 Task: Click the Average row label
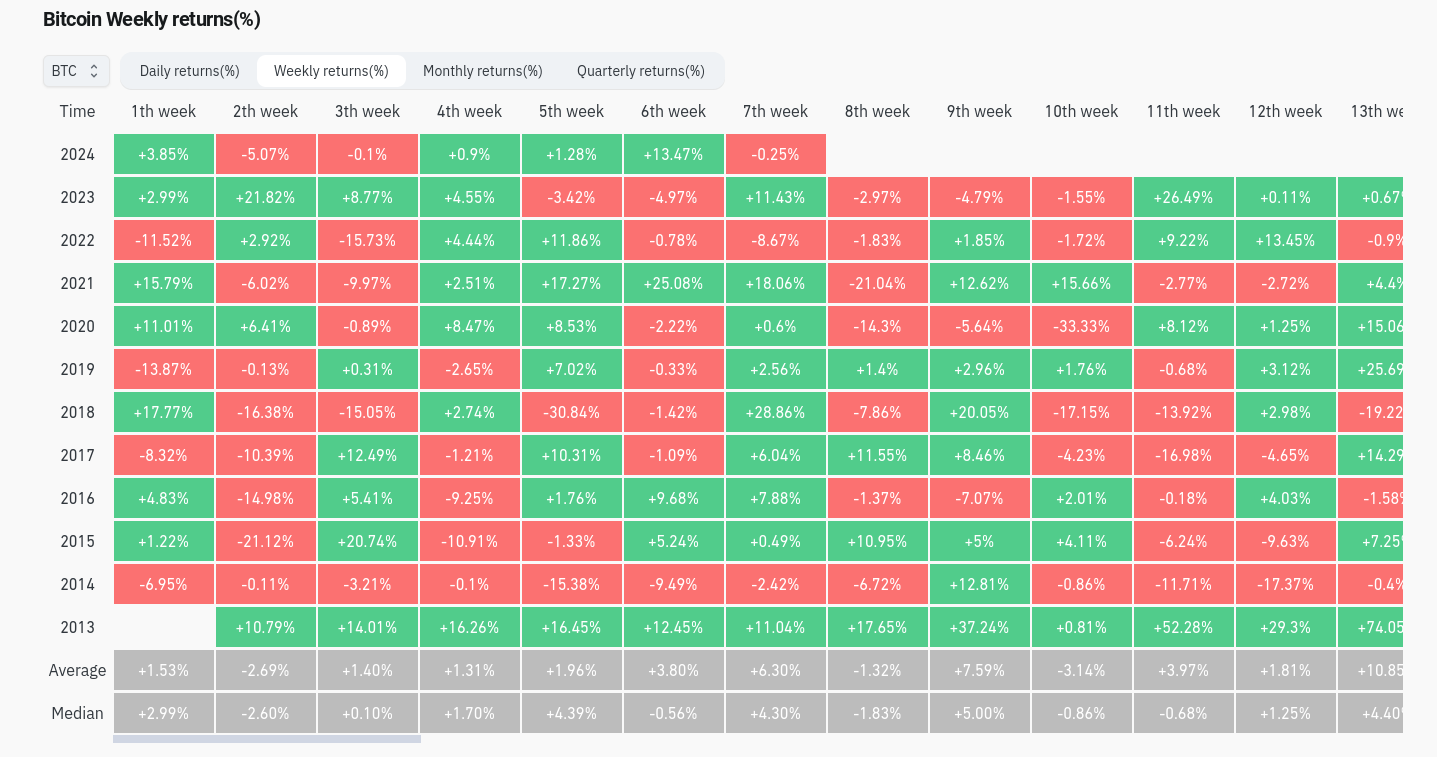tap(78, 670)
